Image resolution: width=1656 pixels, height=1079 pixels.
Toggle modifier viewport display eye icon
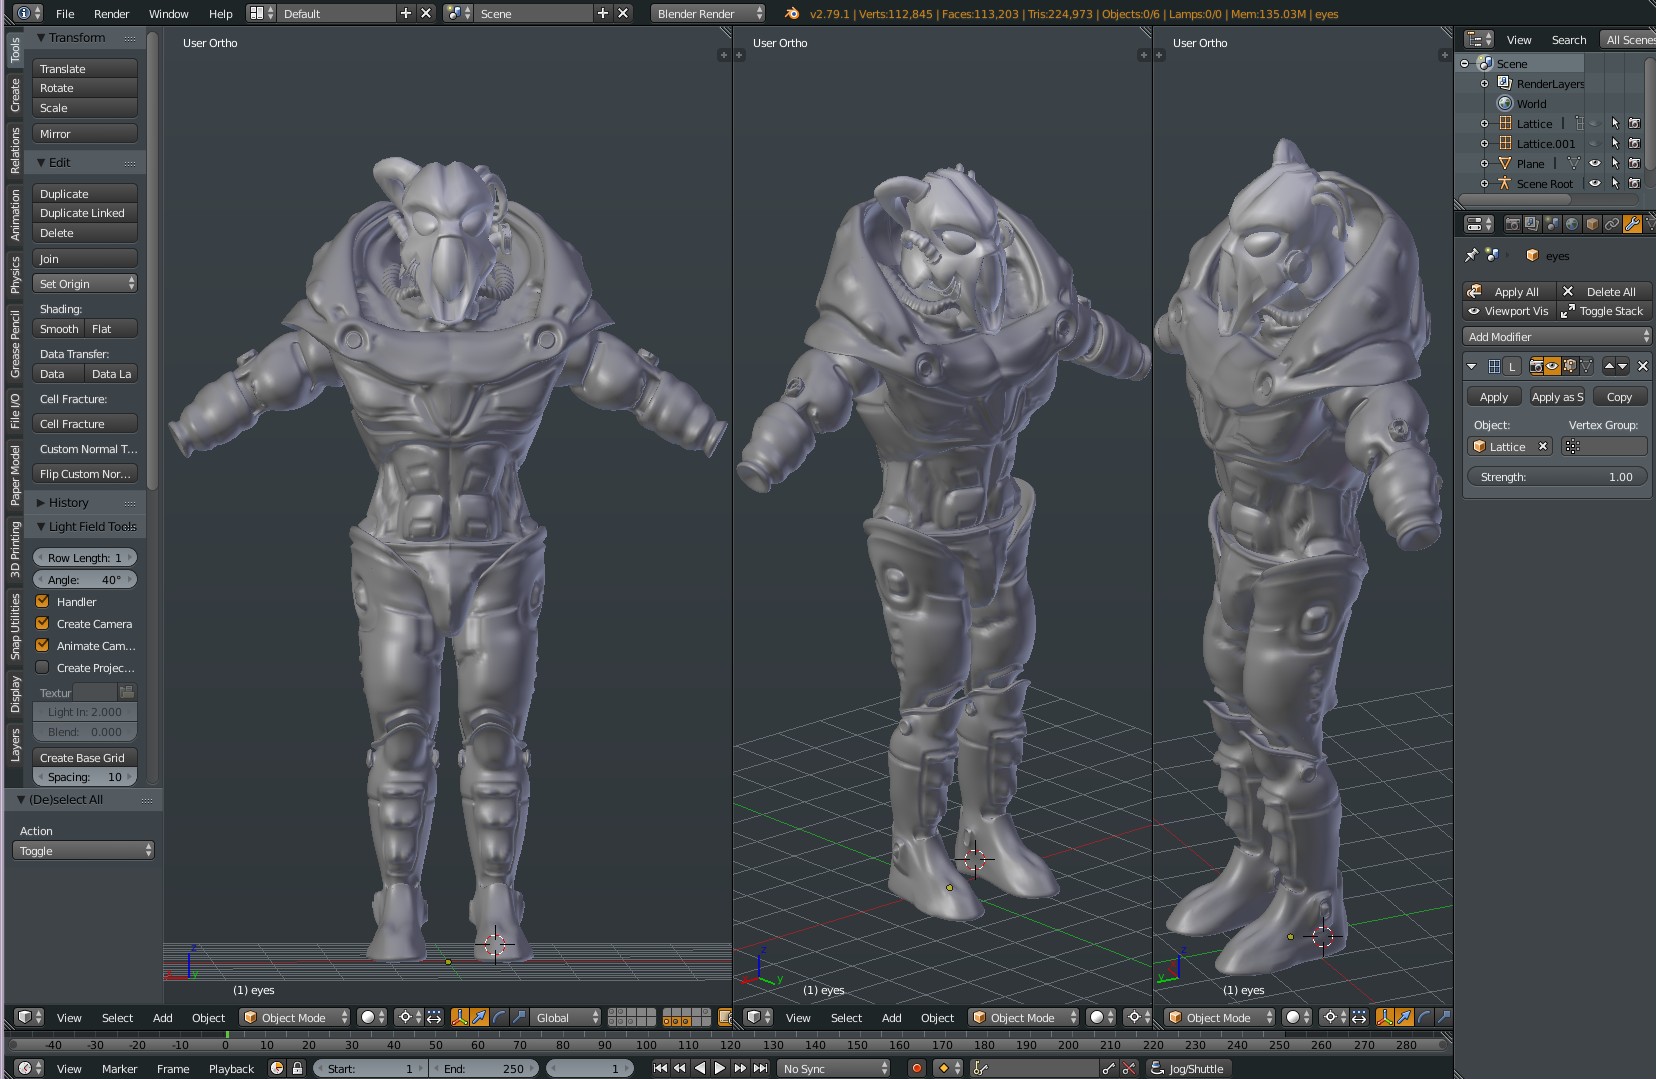point(1552,366)
